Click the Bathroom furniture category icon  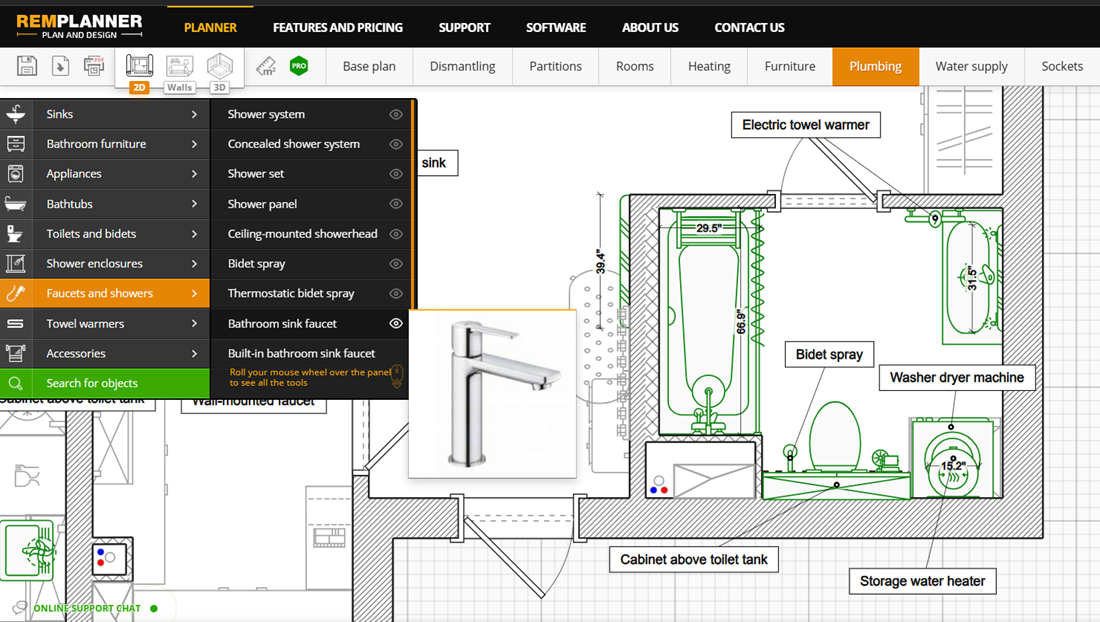click(x=15, y=144)
